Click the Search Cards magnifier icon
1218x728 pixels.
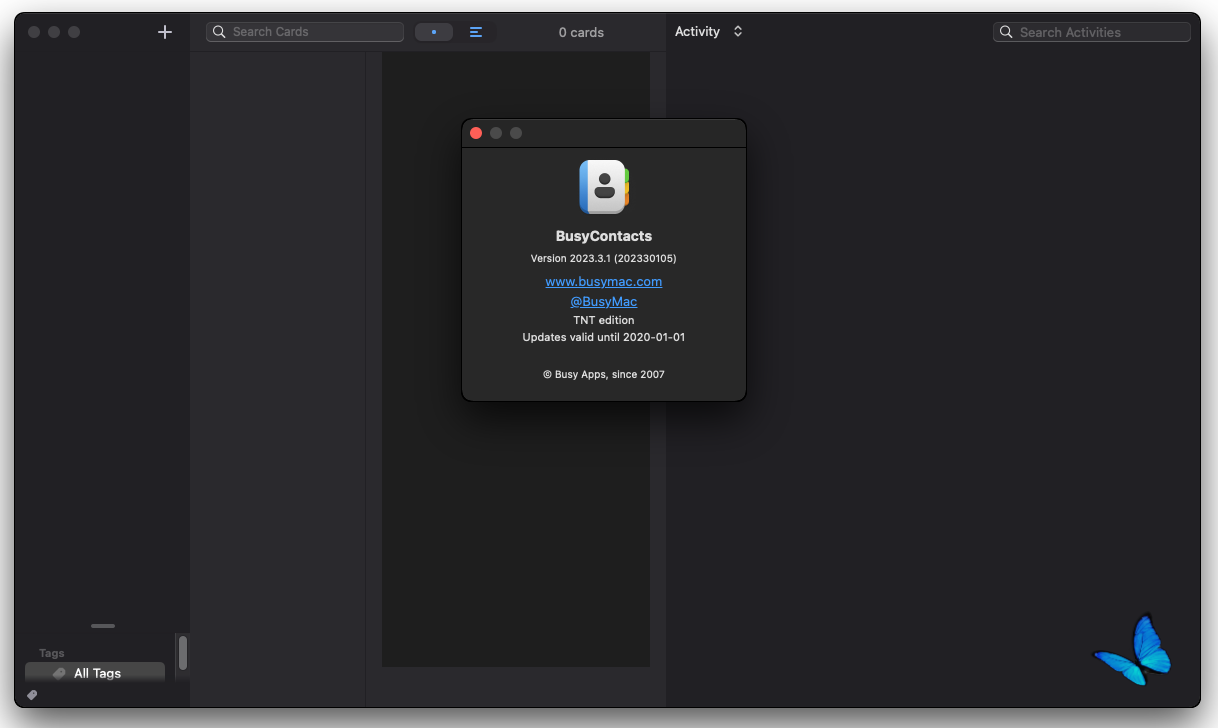tap(220, 32)
